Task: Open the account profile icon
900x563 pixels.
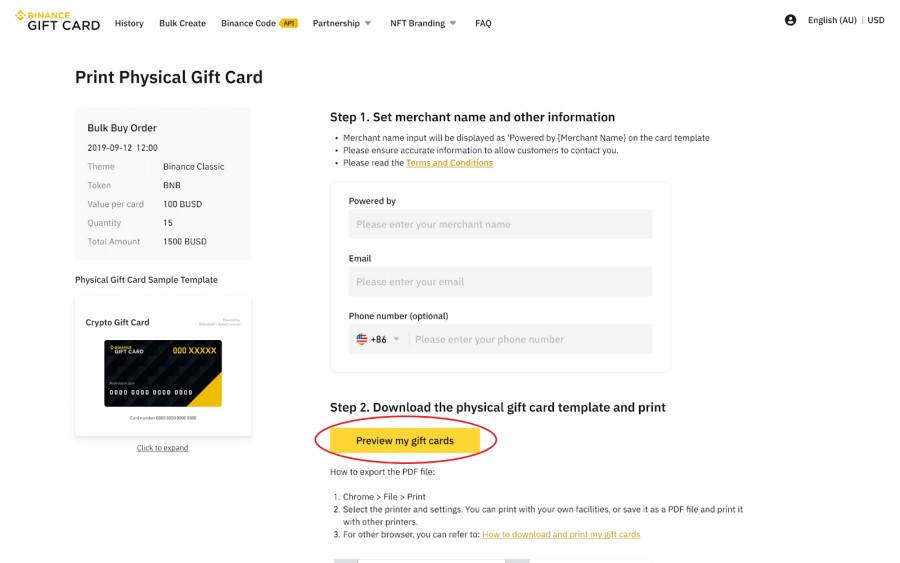Action: (x=790, y=20)
